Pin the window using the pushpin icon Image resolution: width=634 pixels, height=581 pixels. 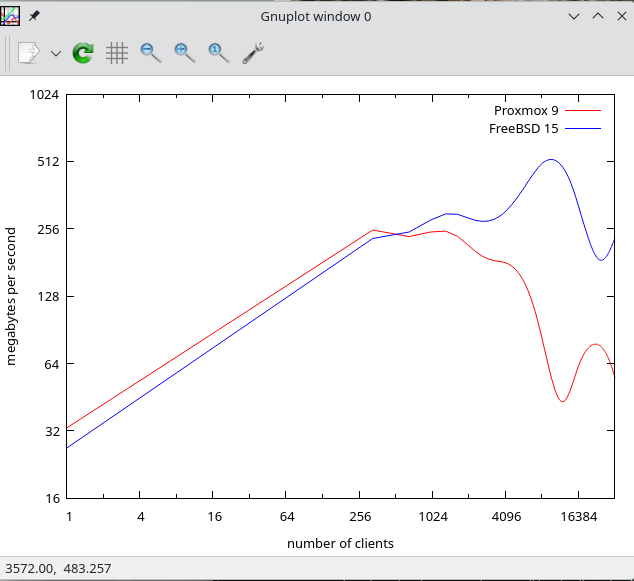(x=34, y=17)
